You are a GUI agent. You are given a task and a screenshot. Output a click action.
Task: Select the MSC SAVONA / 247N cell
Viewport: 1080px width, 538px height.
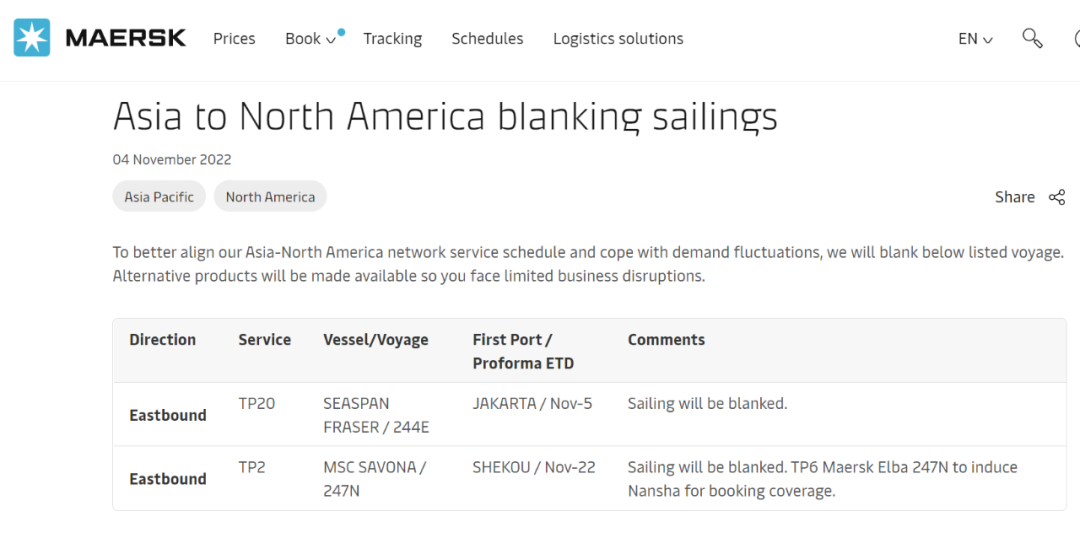point(374,479)
